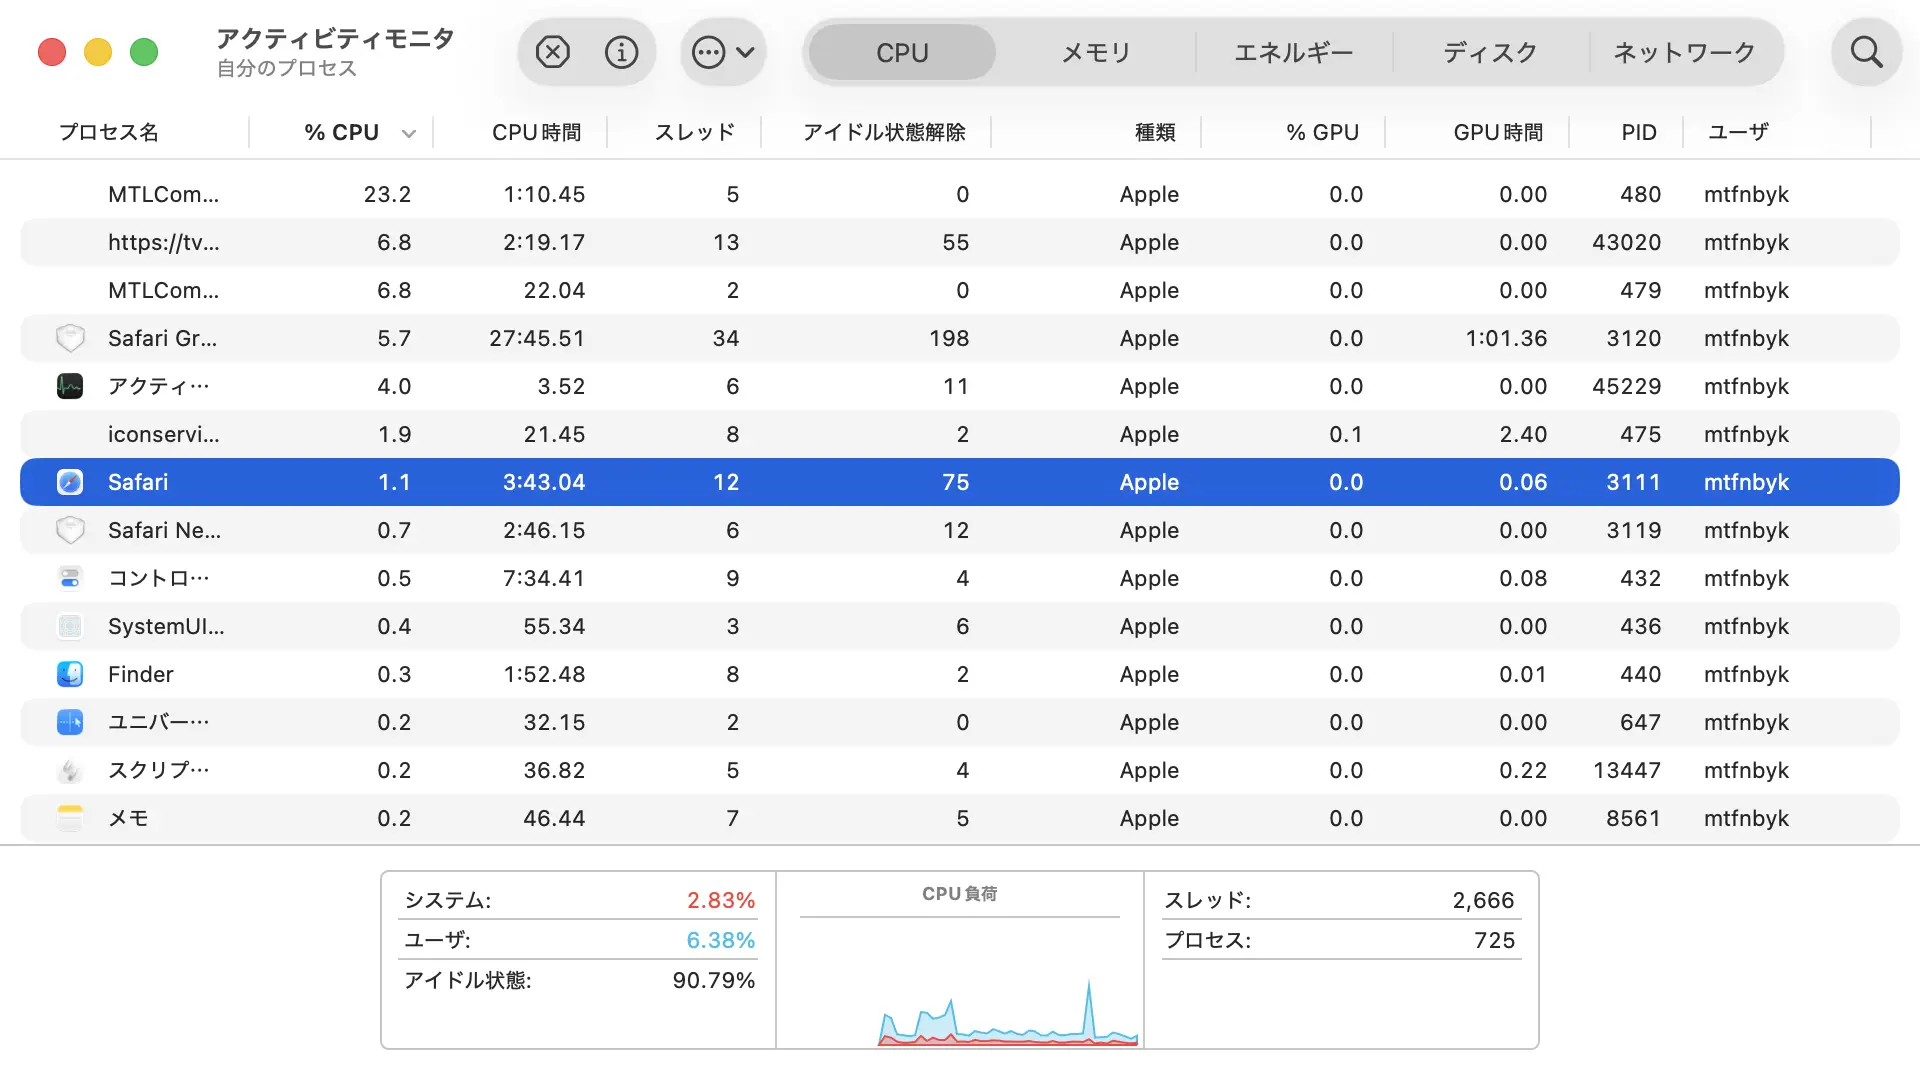Viewport: 1920px width, 1080px height.
Task: Sort by the スレッド column header
Action: click(x=694, y=131)
